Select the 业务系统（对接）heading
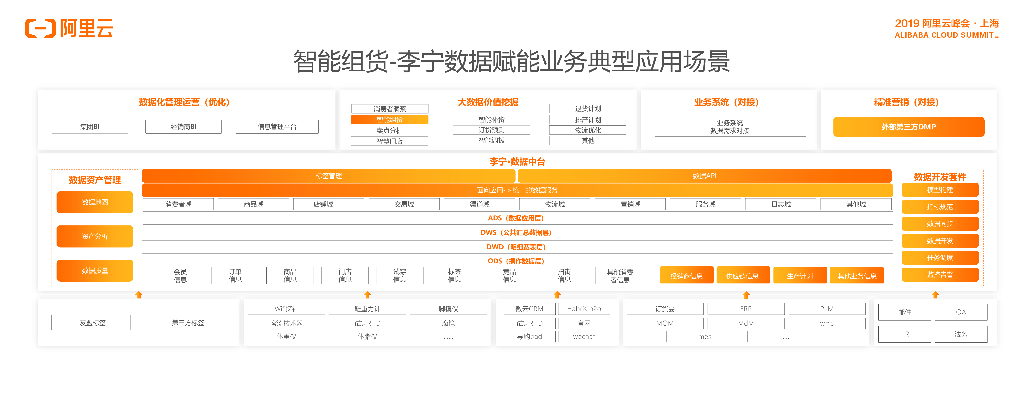The image size is (1024, 410). tap(726, 102)
